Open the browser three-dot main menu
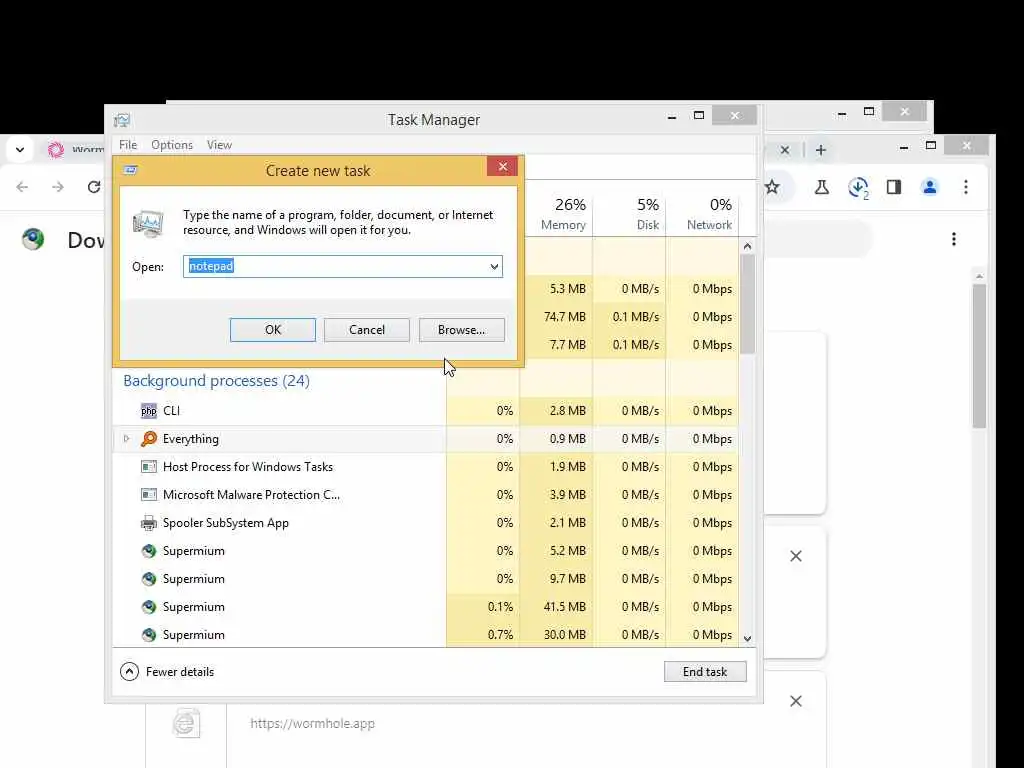 coord(966,187)
